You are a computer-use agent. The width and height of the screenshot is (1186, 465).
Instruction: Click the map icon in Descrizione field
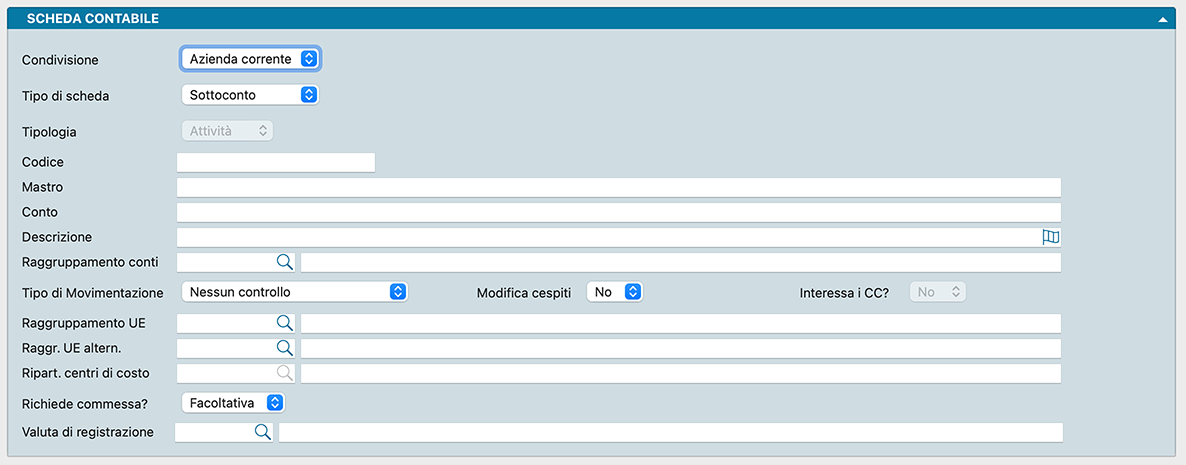[x=1050, y=237]
